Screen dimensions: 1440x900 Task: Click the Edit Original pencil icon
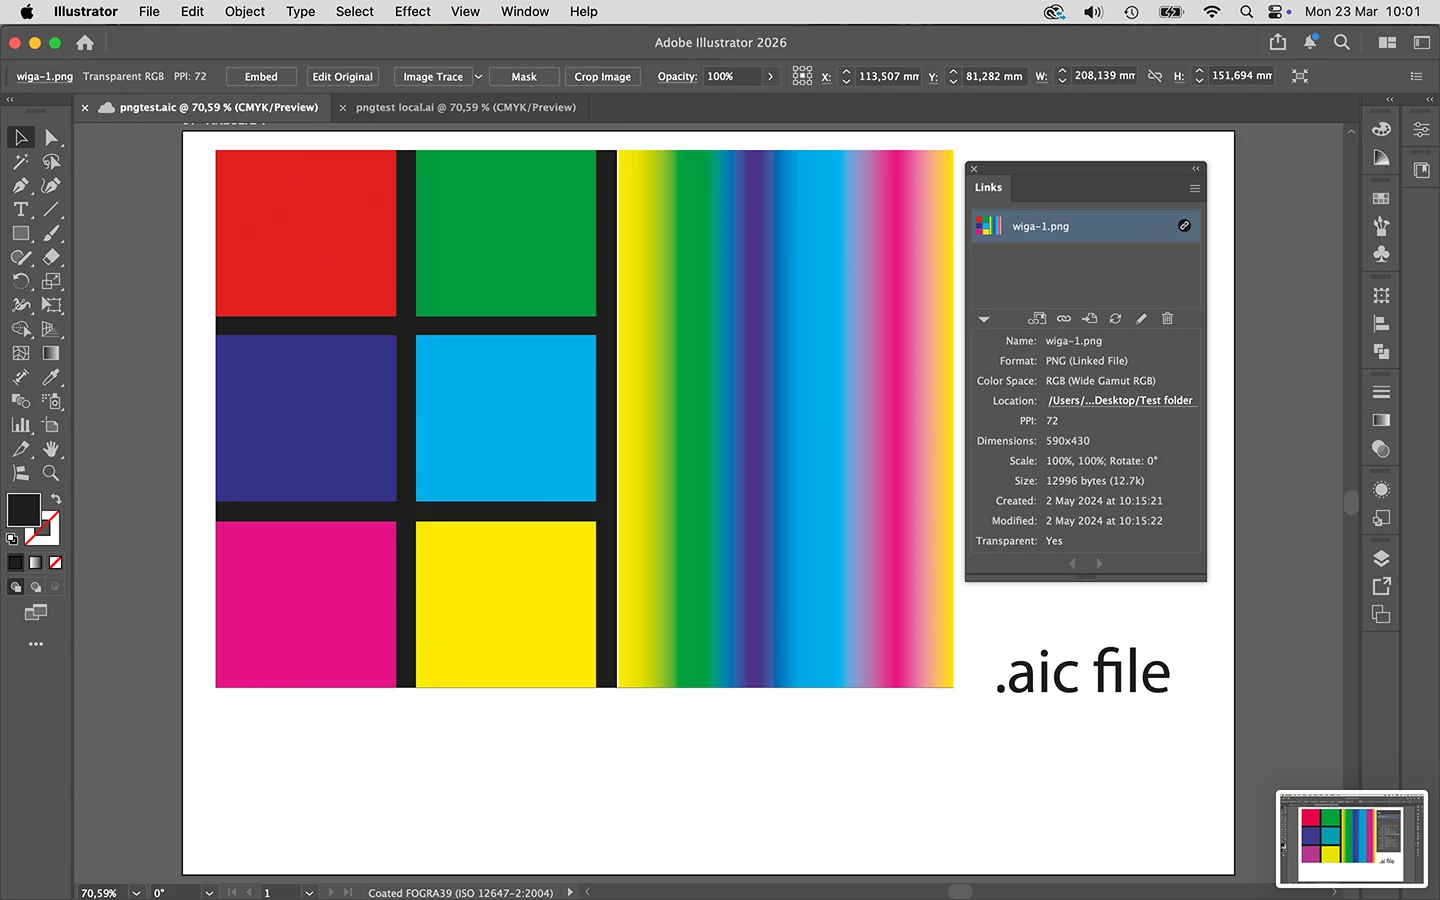tap(1141, 319)
